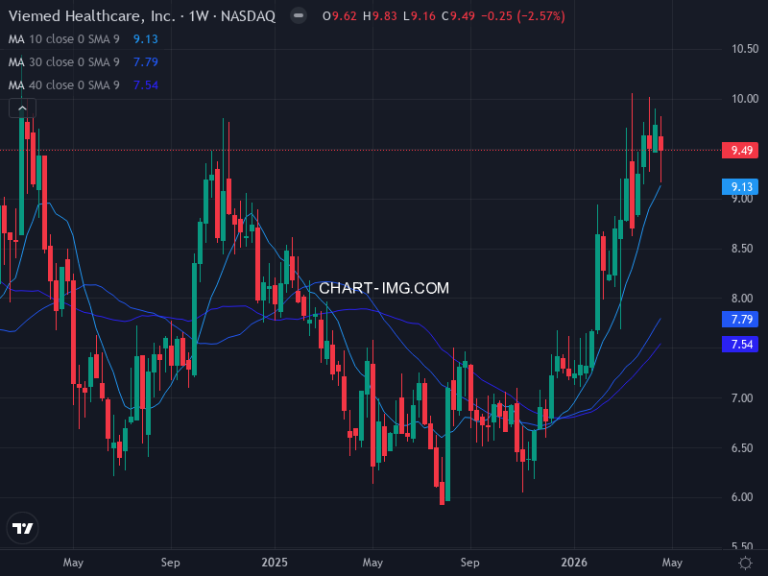Click the blue 7.79 price axis label
Screen dimensions: 768x576
(740, 319)
